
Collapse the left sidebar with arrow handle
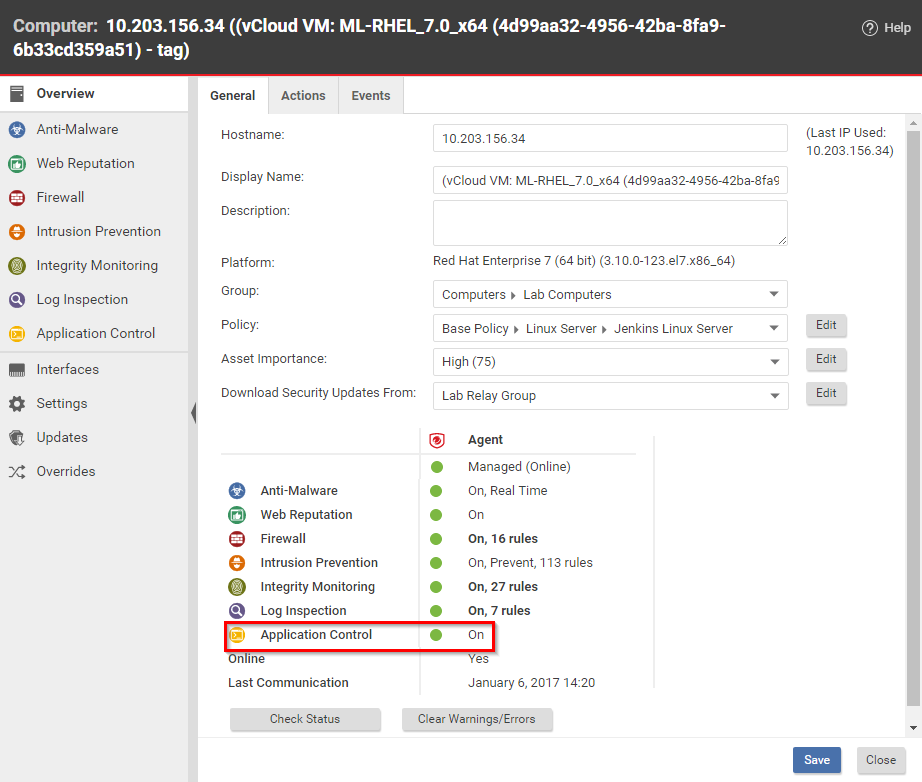click(193, 413)
